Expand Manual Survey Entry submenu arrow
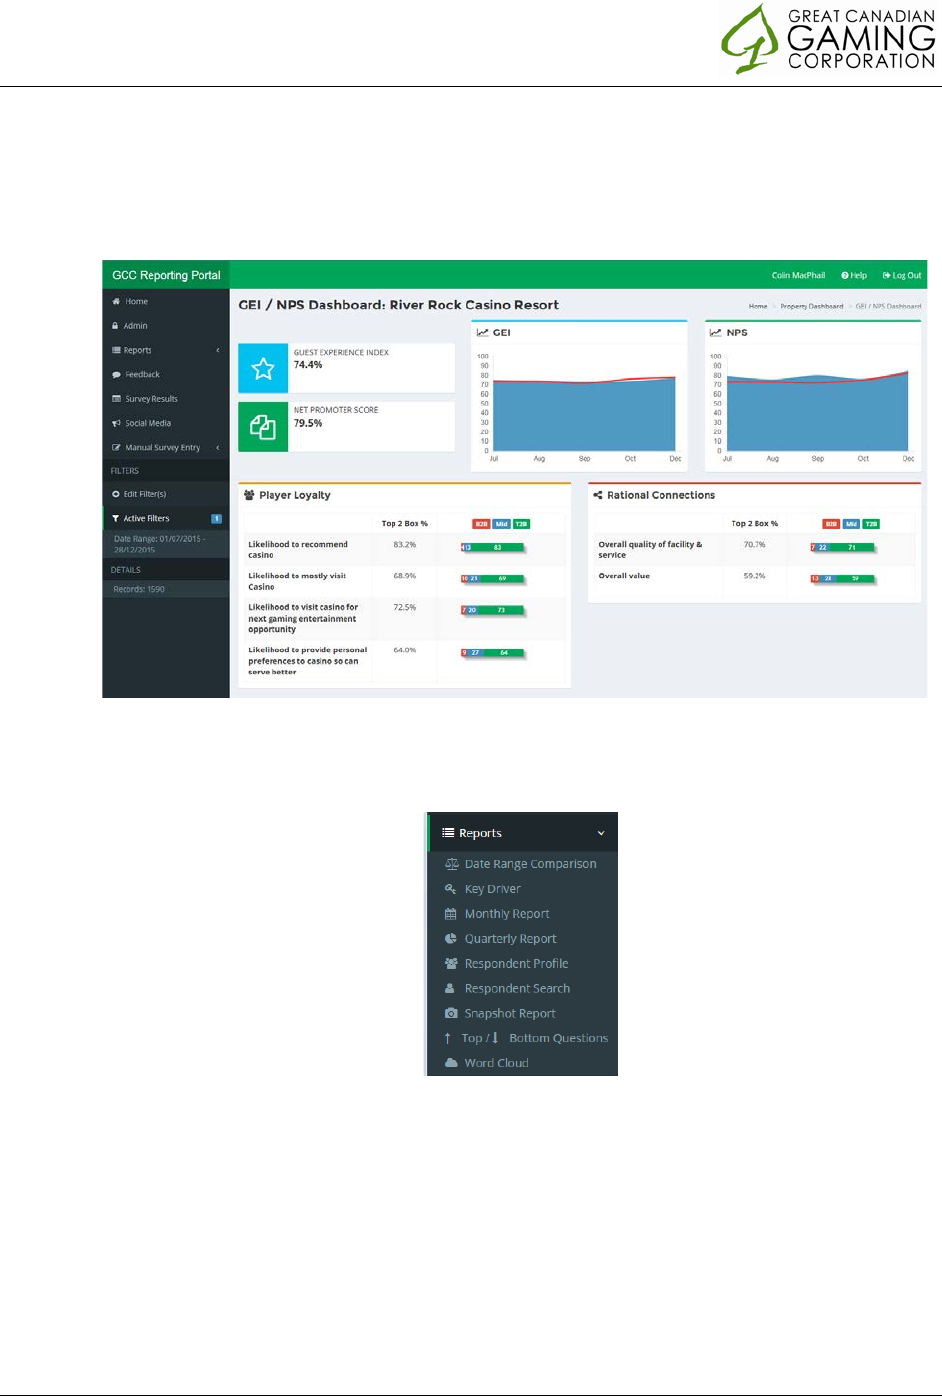This screenshot has height=1396, width=942. pyautogui.click(x=218, y=447)
